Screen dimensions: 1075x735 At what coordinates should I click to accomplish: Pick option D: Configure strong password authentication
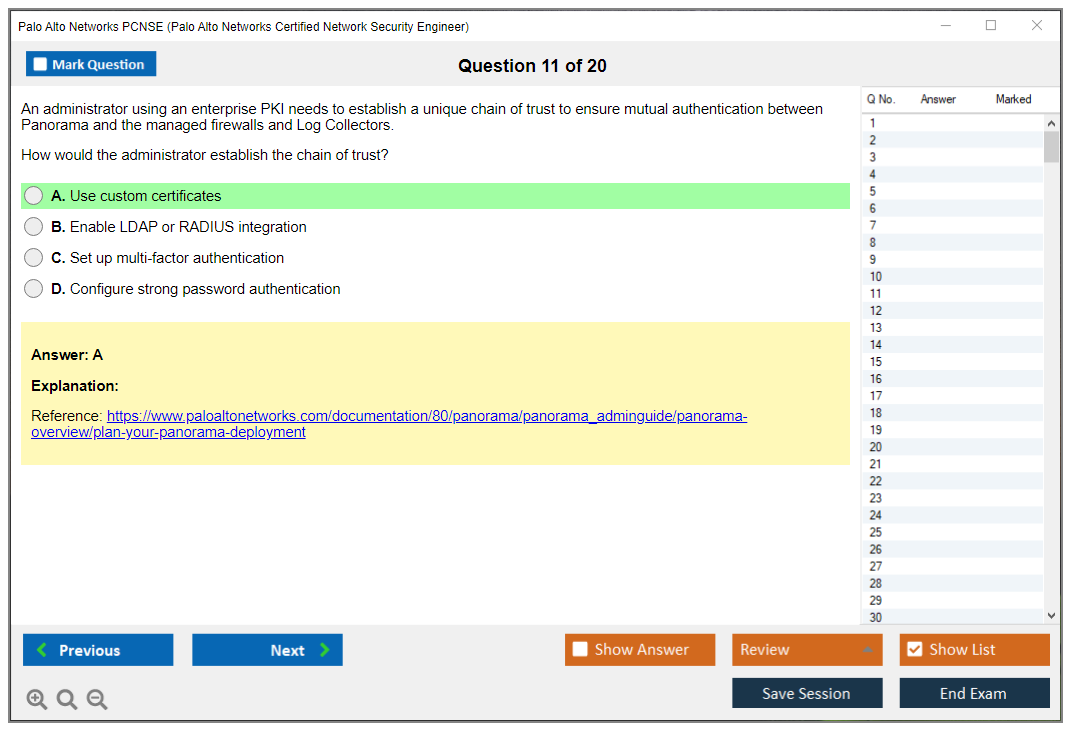(x=34, y=289)
